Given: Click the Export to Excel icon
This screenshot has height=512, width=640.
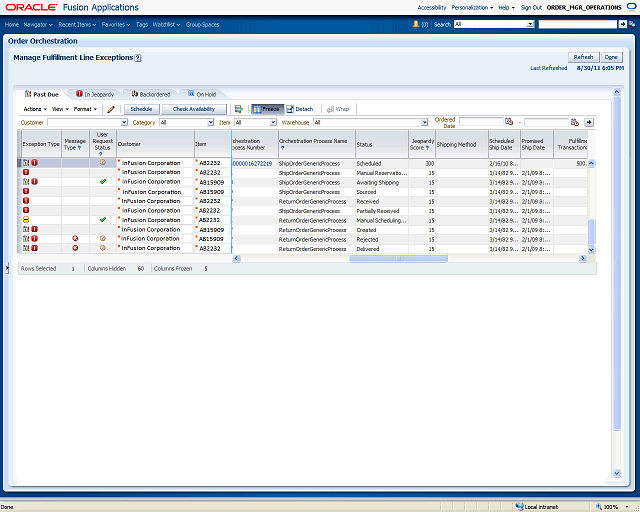Looking at the screenshot, I should pyautogui.click(x=239, y=109).
